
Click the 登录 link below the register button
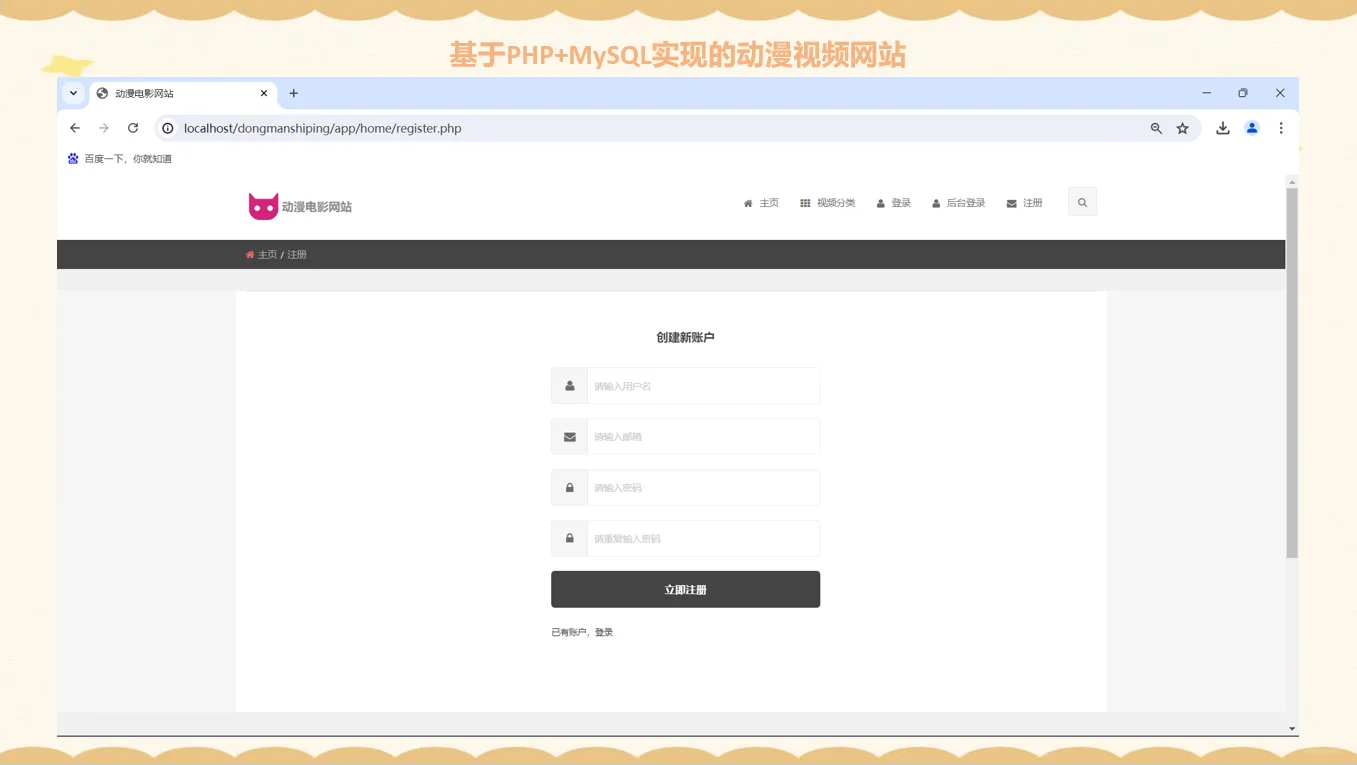tap(604, 631)
